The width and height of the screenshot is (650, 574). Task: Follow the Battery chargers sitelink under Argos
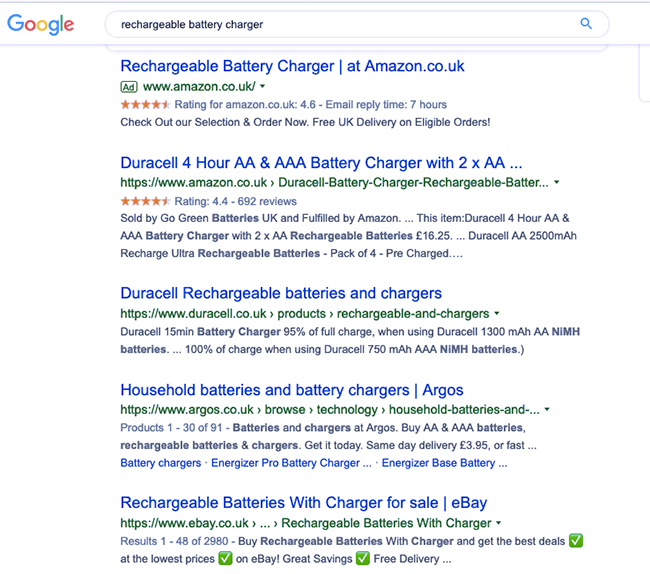click(161, 463)
